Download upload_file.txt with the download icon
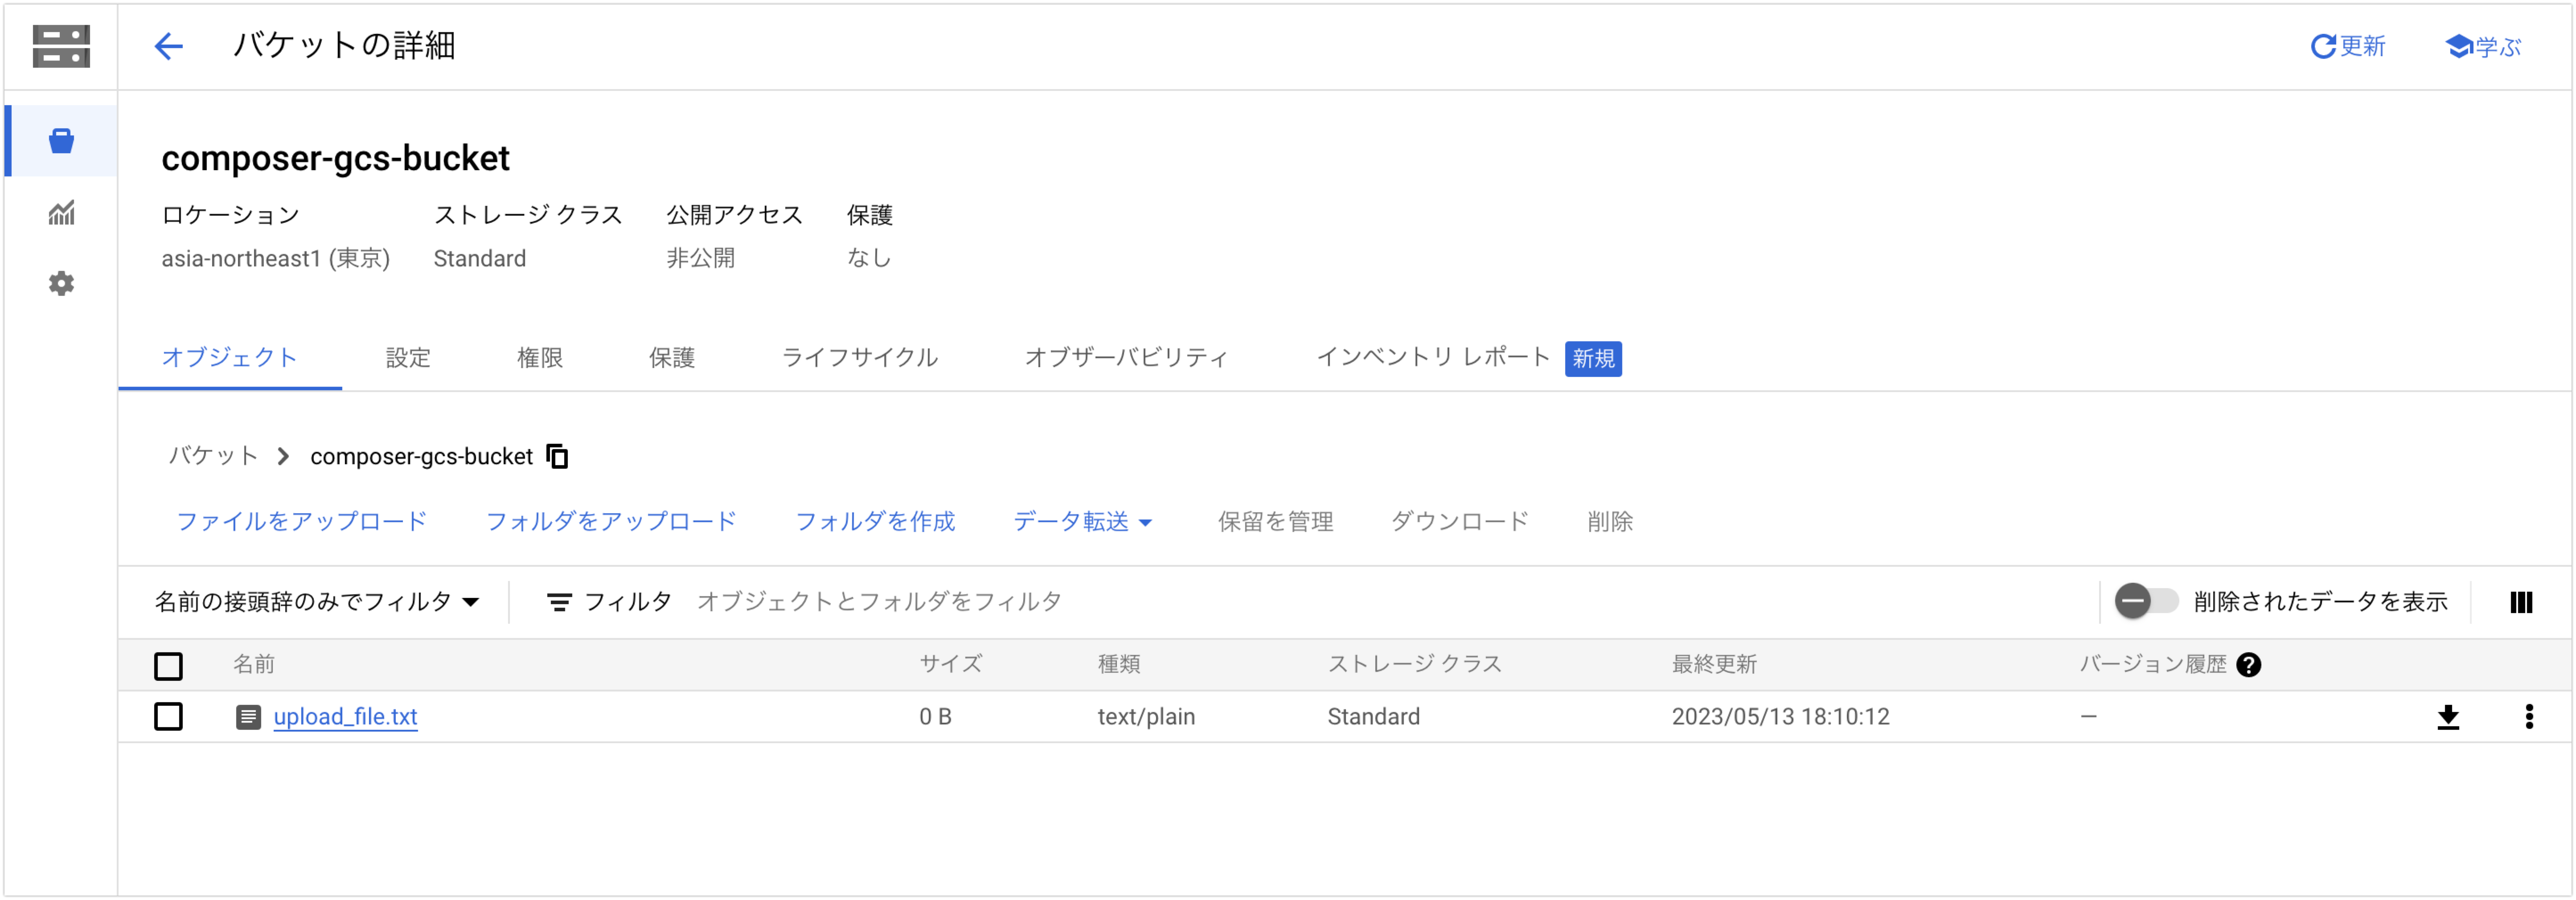 [x=2447, y=717]
